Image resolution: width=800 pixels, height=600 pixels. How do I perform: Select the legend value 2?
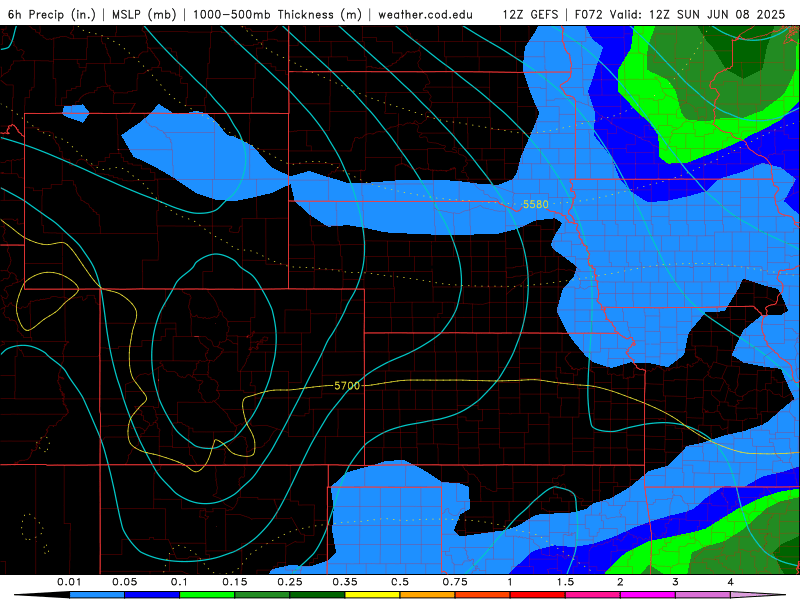[620, 582]
